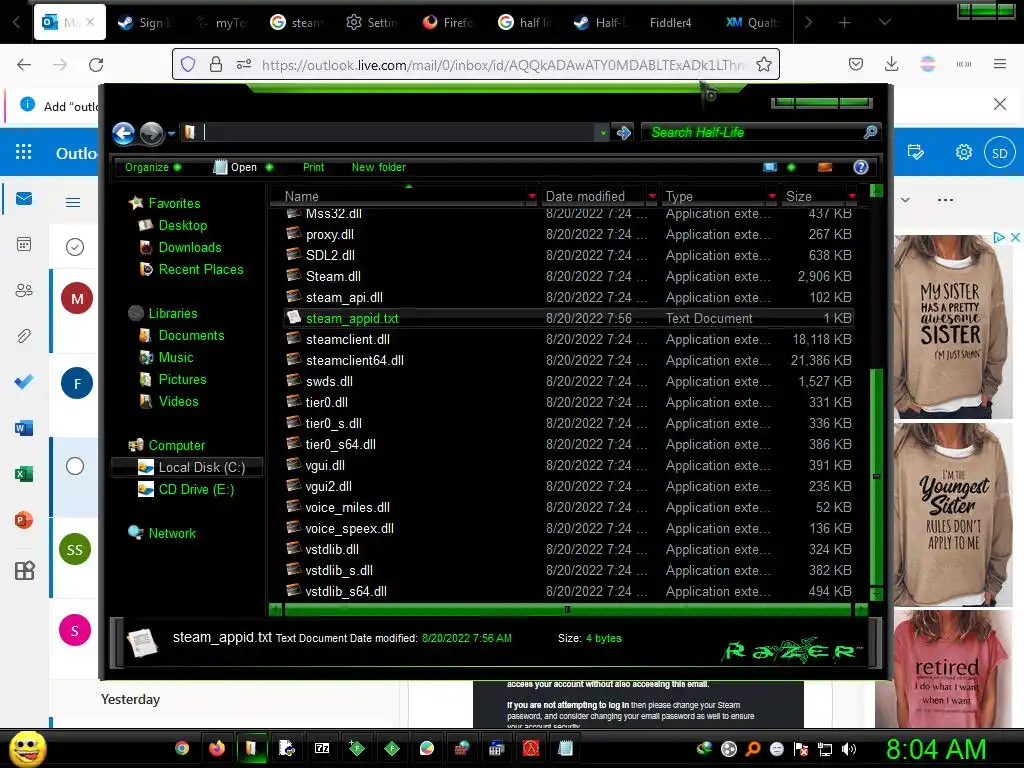Reload the Outlook page

coord(96,65)
